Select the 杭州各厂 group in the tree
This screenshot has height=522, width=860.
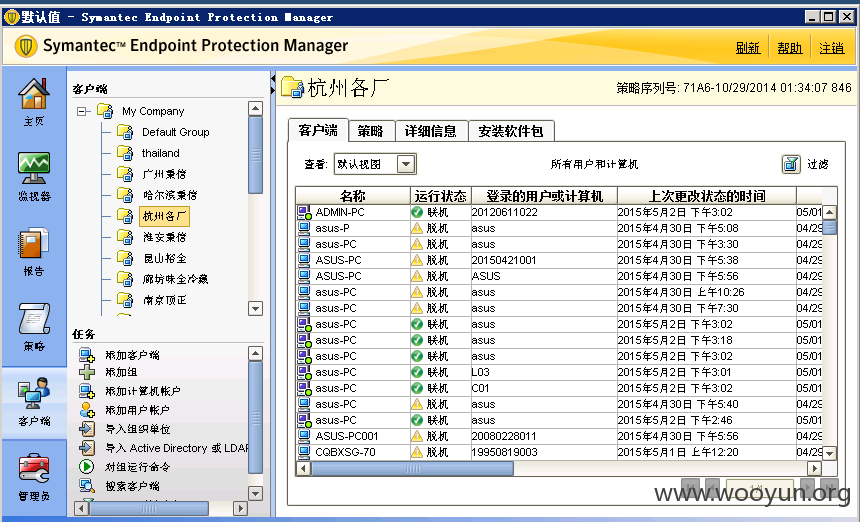165,216
